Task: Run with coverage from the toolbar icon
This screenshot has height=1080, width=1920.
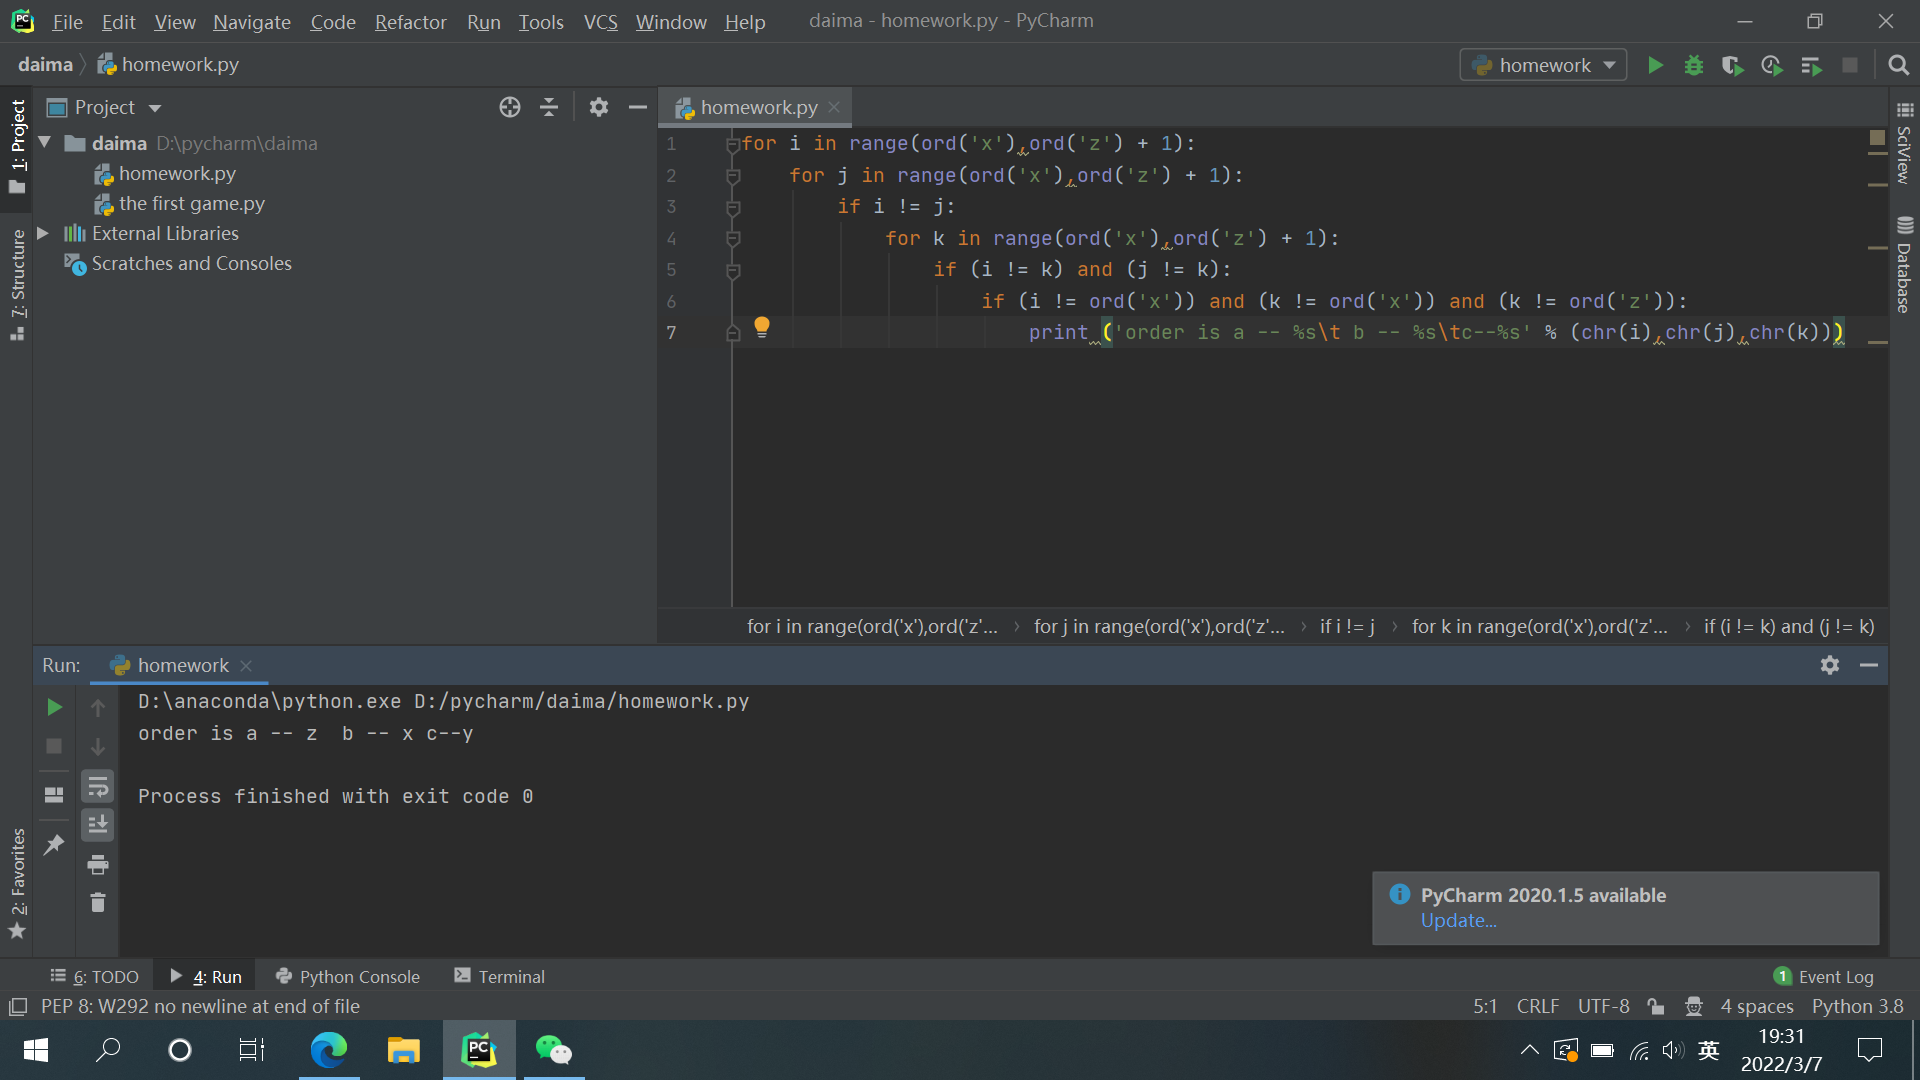Action: pyautogui.click(x=1732, y=66)
